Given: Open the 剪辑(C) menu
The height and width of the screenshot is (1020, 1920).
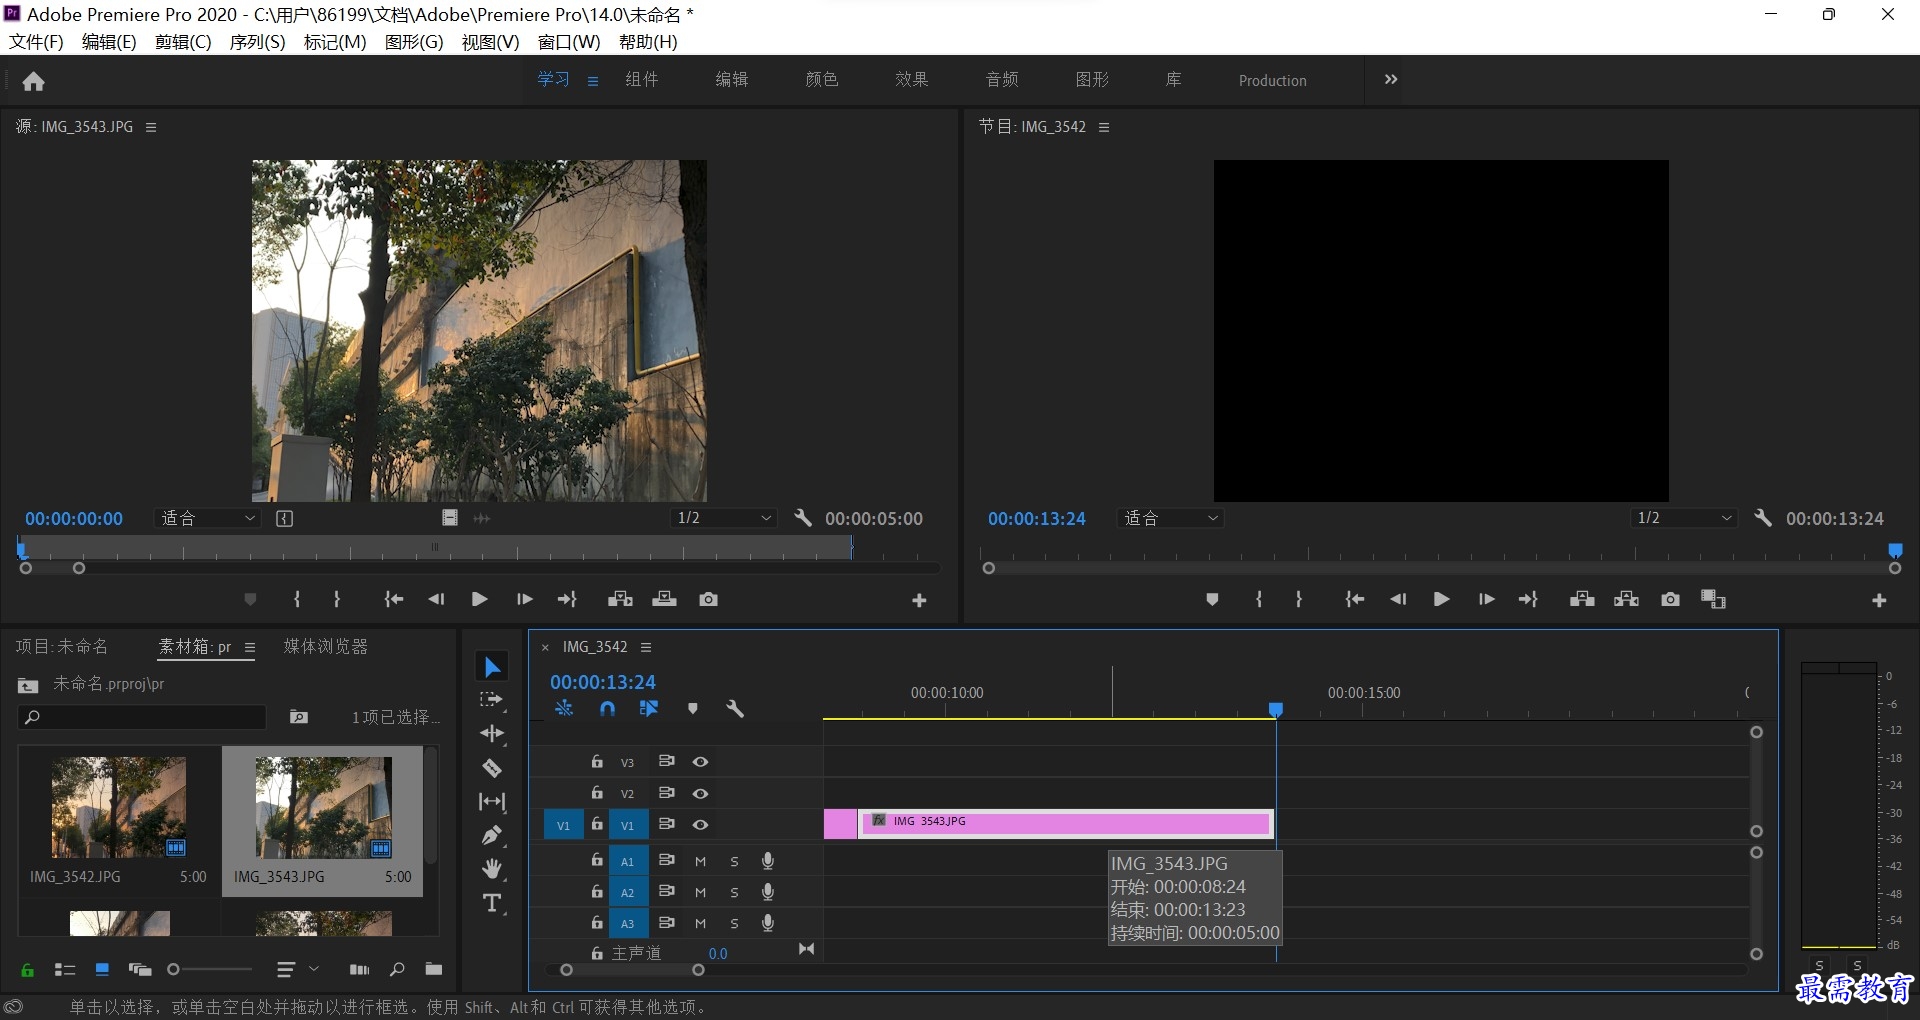Looking at the screenshot, I should [183, 42].
